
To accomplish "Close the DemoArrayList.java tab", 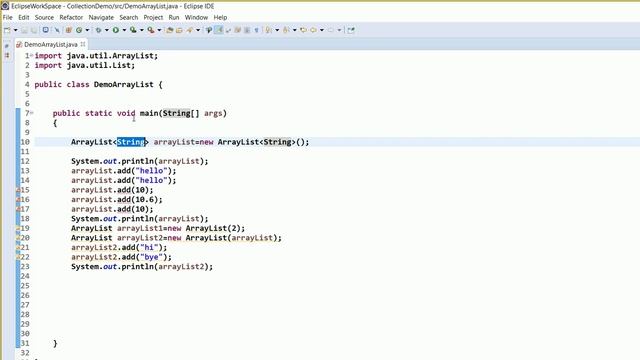I will [x=83, y=44].
